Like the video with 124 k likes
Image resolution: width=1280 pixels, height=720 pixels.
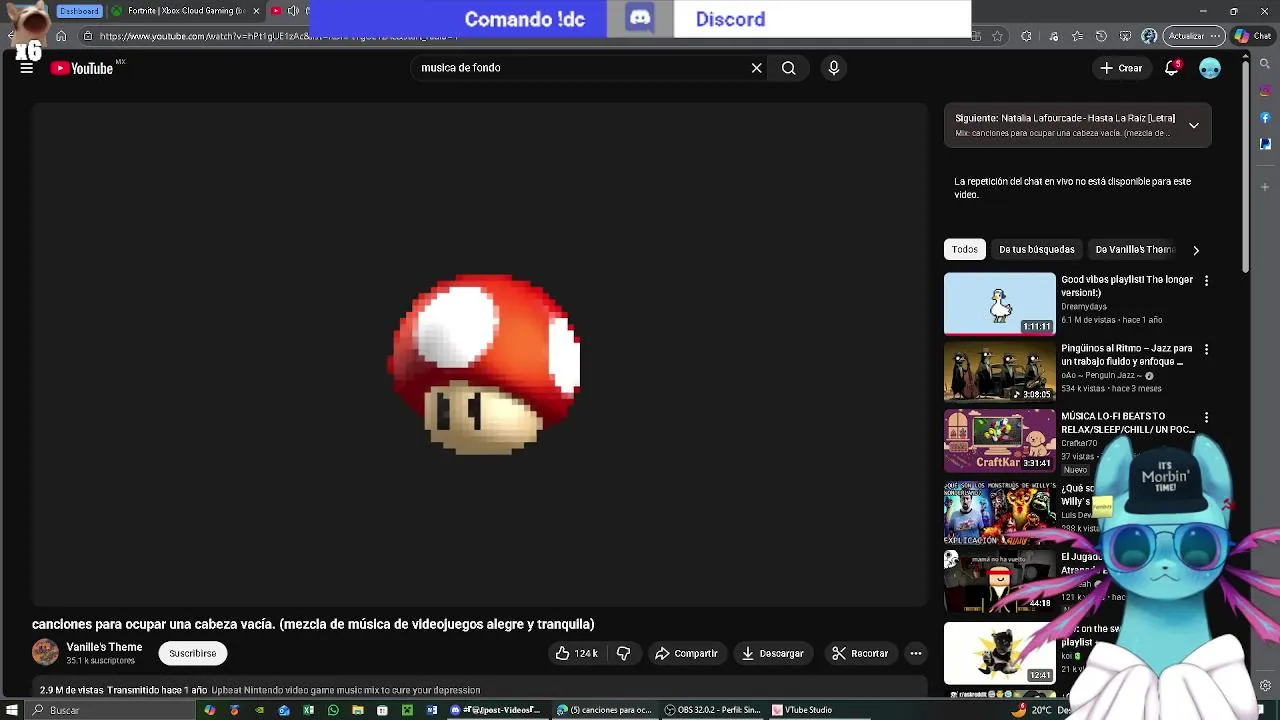576,653
